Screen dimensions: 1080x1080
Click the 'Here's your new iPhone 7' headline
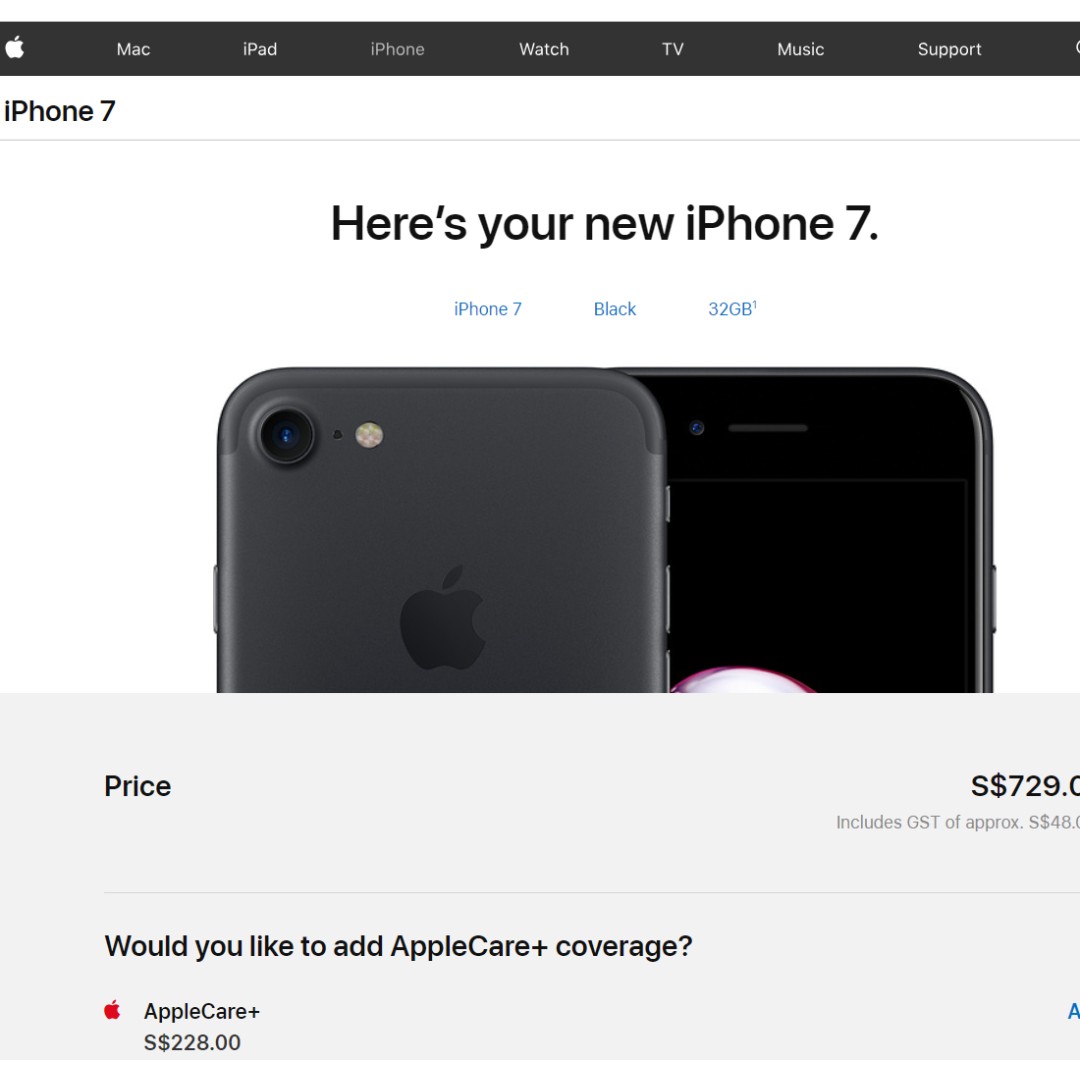(605, 224)
